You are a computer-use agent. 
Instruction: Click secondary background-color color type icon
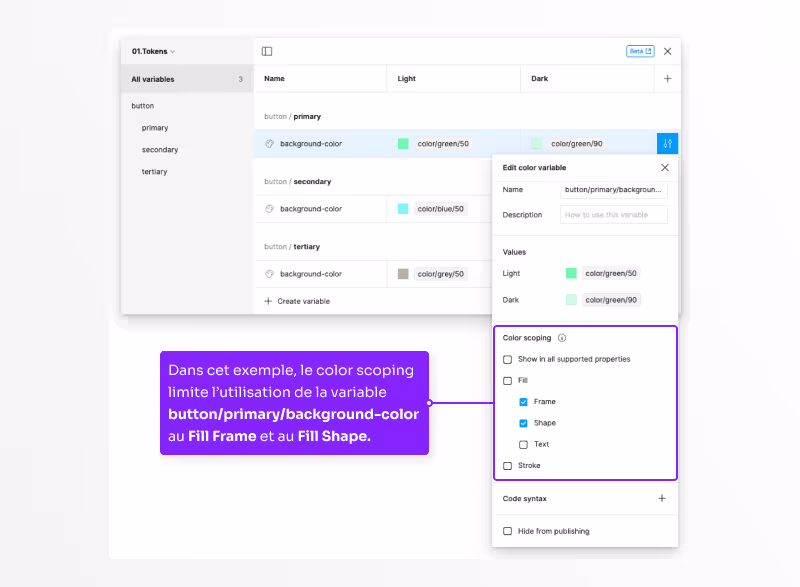pos(269,209)
